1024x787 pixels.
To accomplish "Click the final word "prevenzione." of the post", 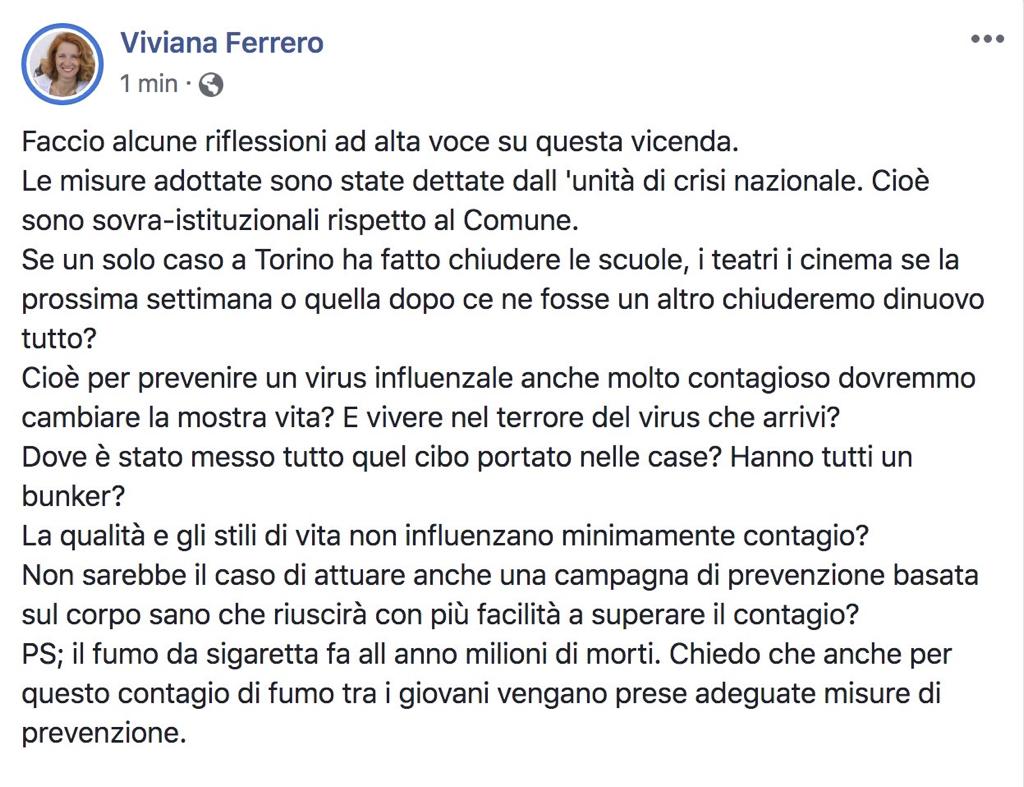I will click(x=104, y=732).
